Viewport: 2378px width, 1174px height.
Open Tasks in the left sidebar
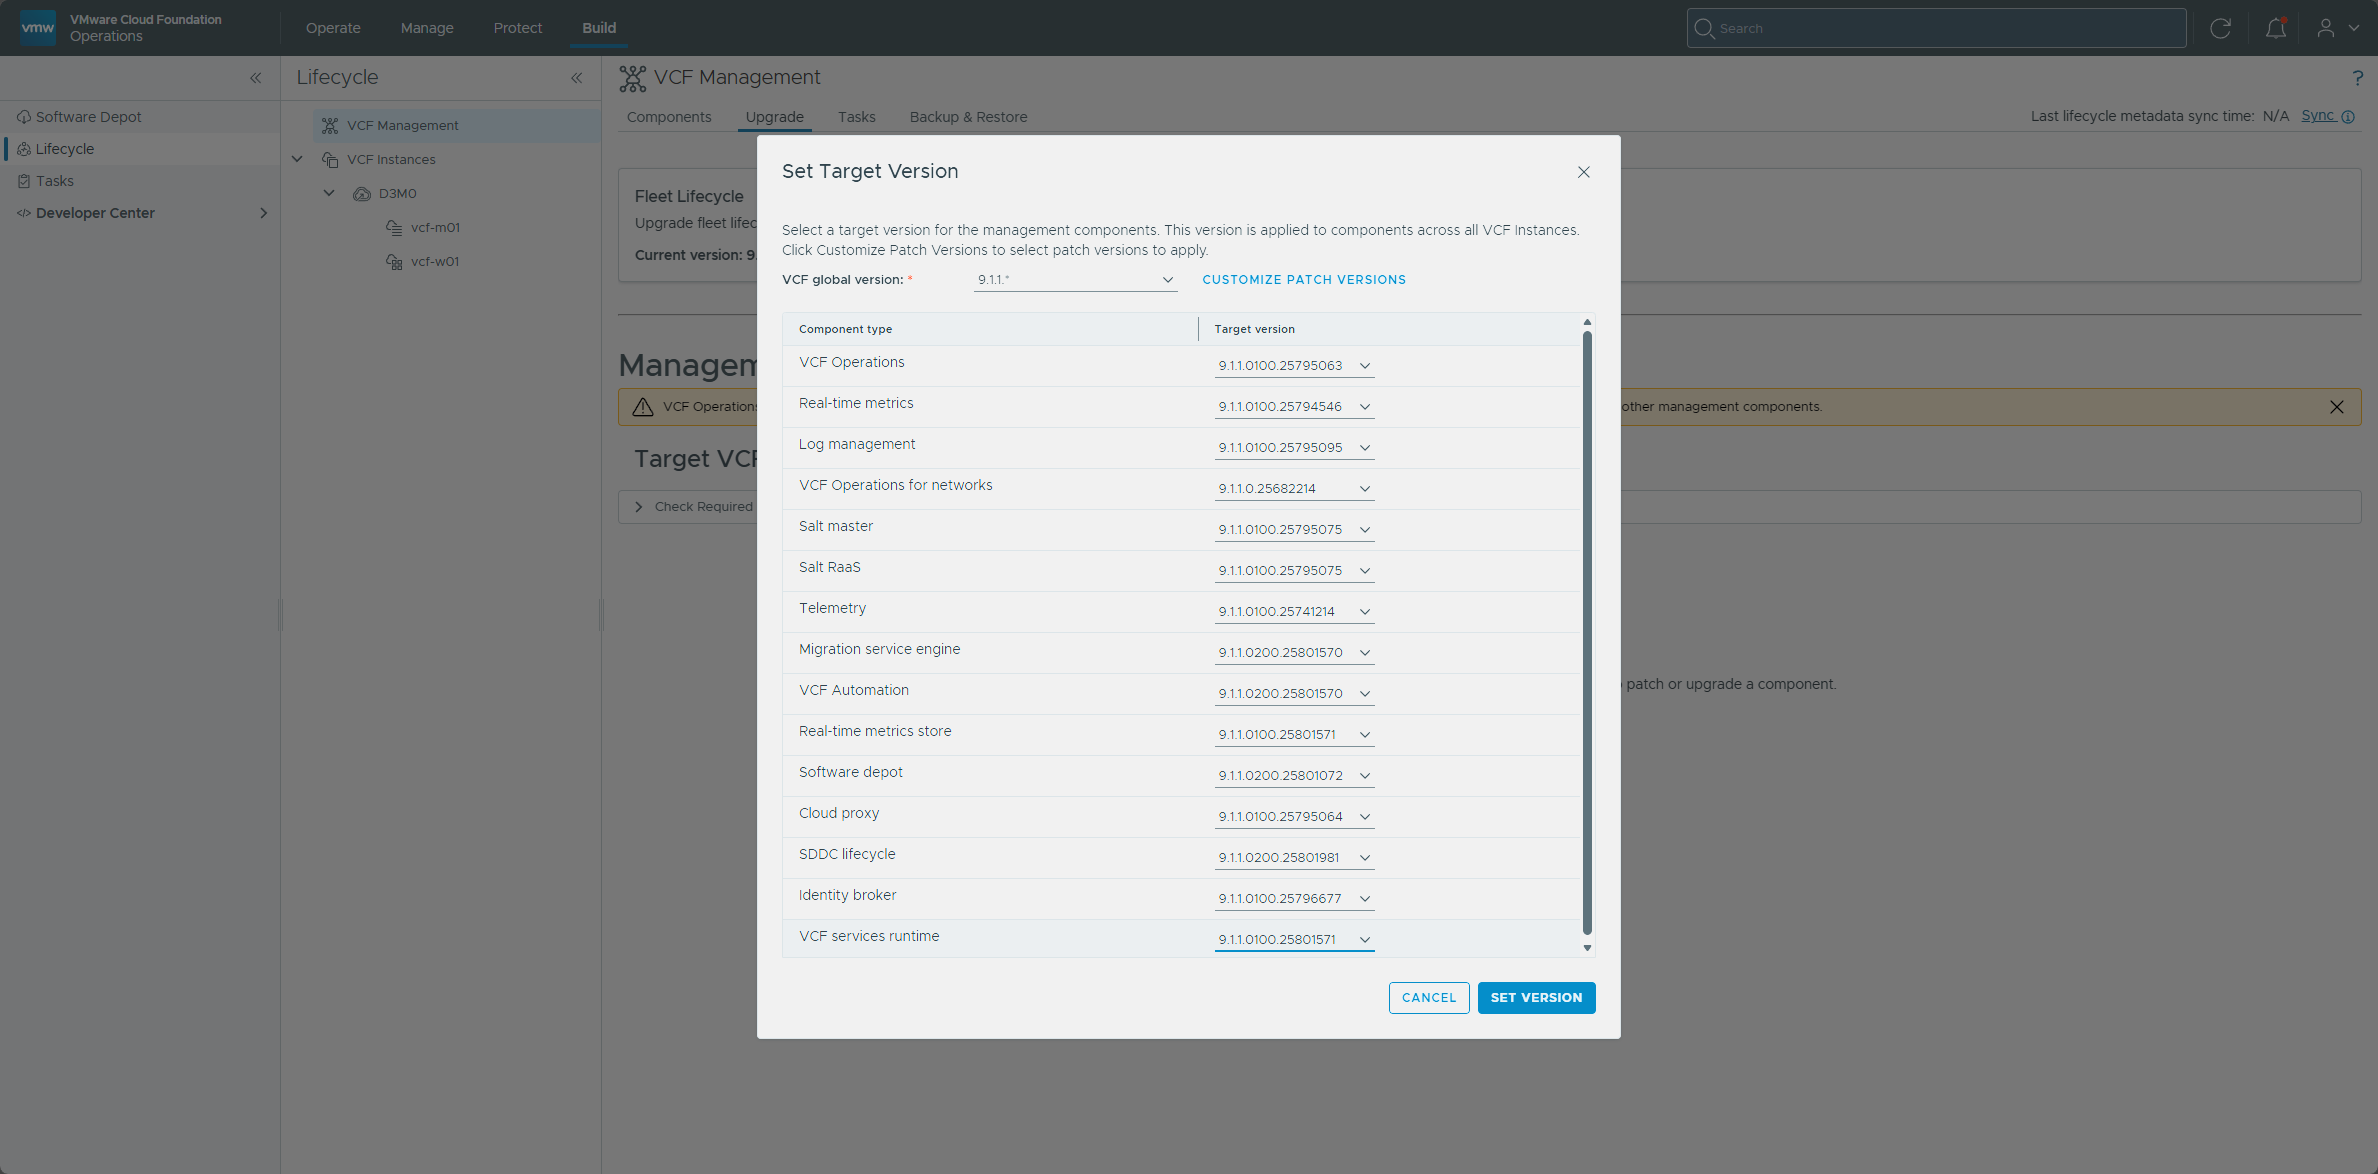(x=55, y=181)
